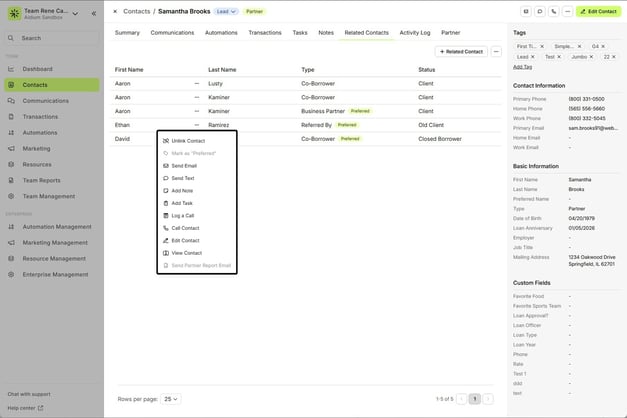Open row actions for Aaron Lusty

pyautogui.click(x=196, y=84)
